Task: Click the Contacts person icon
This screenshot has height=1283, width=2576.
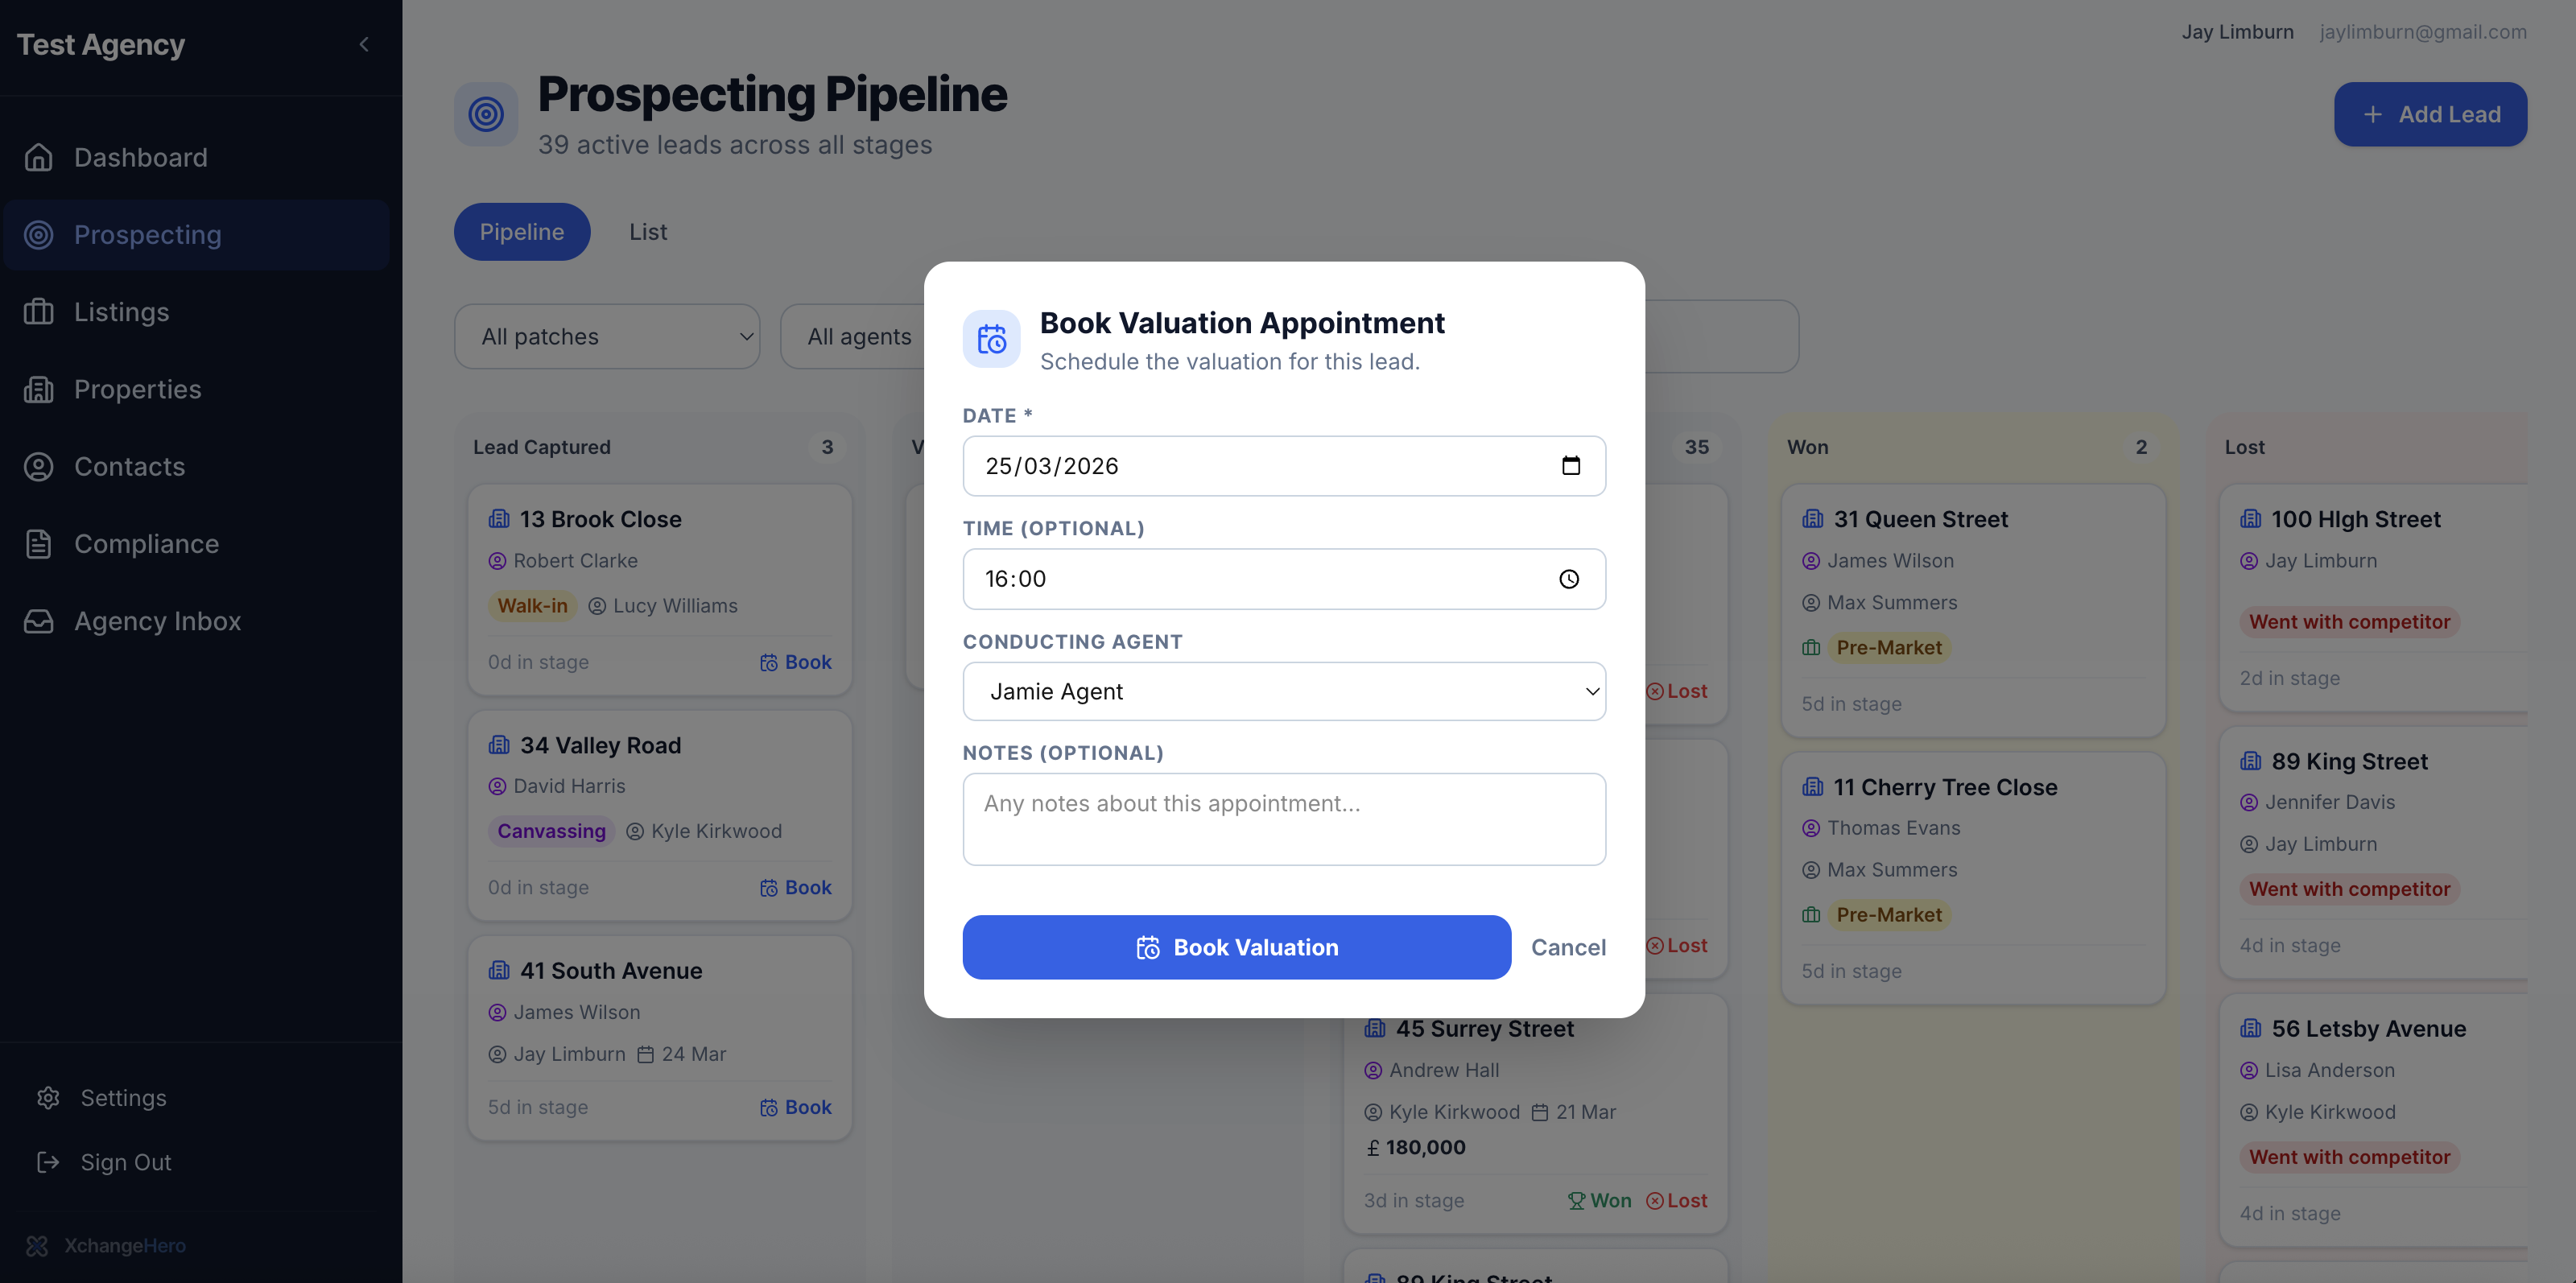Action: (38, 467)
